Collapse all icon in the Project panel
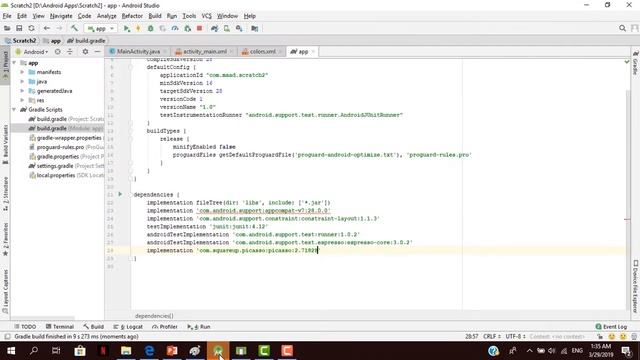640x360 pixels. click(x=70, y=52)
